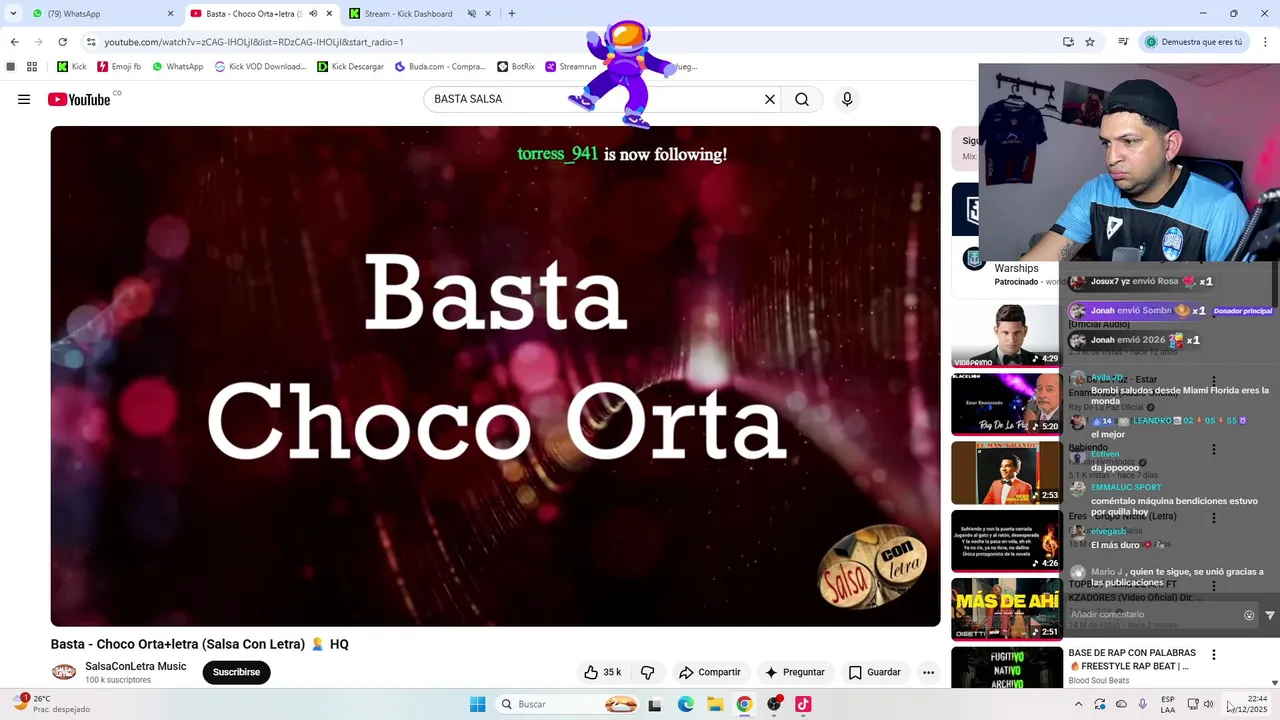Show hidden system tray icons chevron
1280x720 pixels.
pos(1078,704)
